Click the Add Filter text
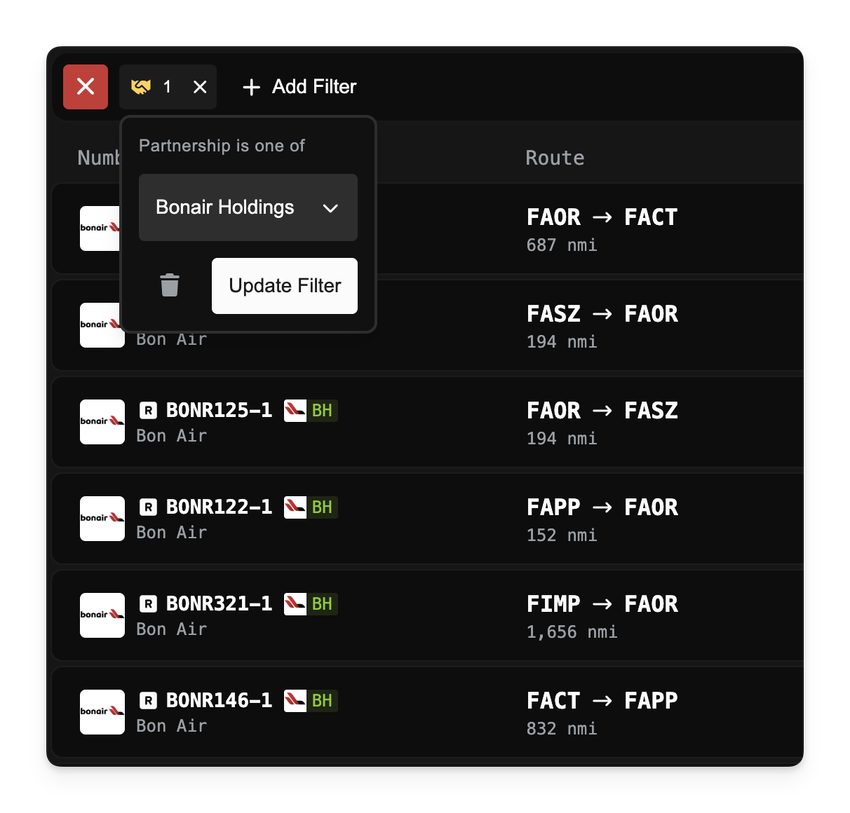The image size is (850, 813). [314, 87]
